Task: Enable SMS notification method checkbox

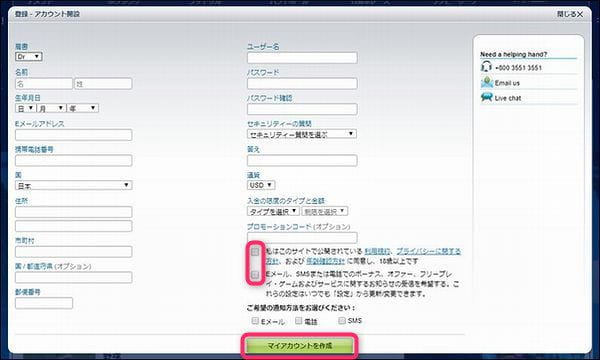Action: click(x=342, y=320)
